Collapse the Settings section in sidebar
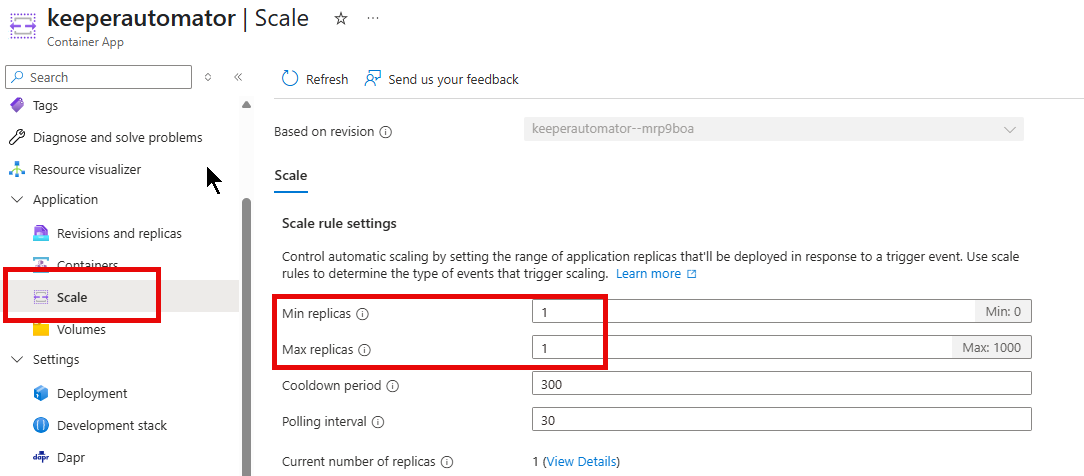 (17, 360)
